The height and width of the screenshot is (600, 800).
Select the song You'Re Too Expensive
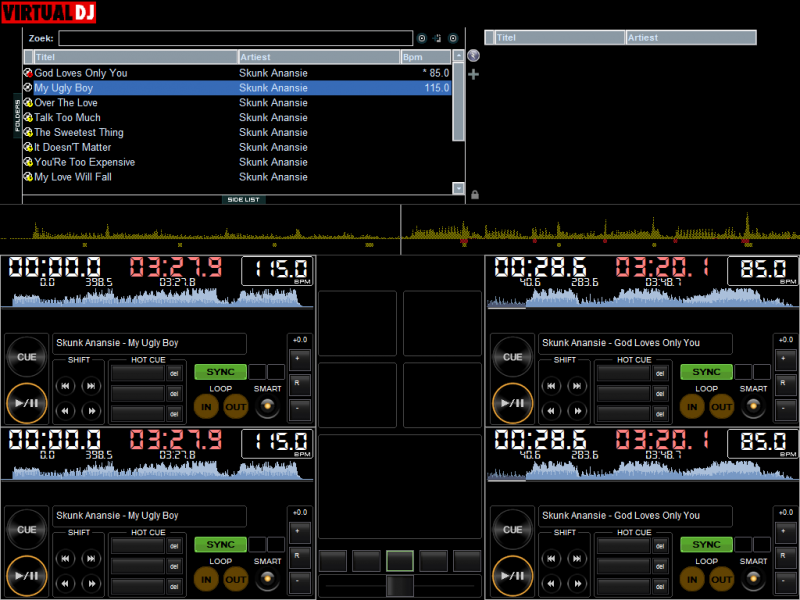click(237, 162)
